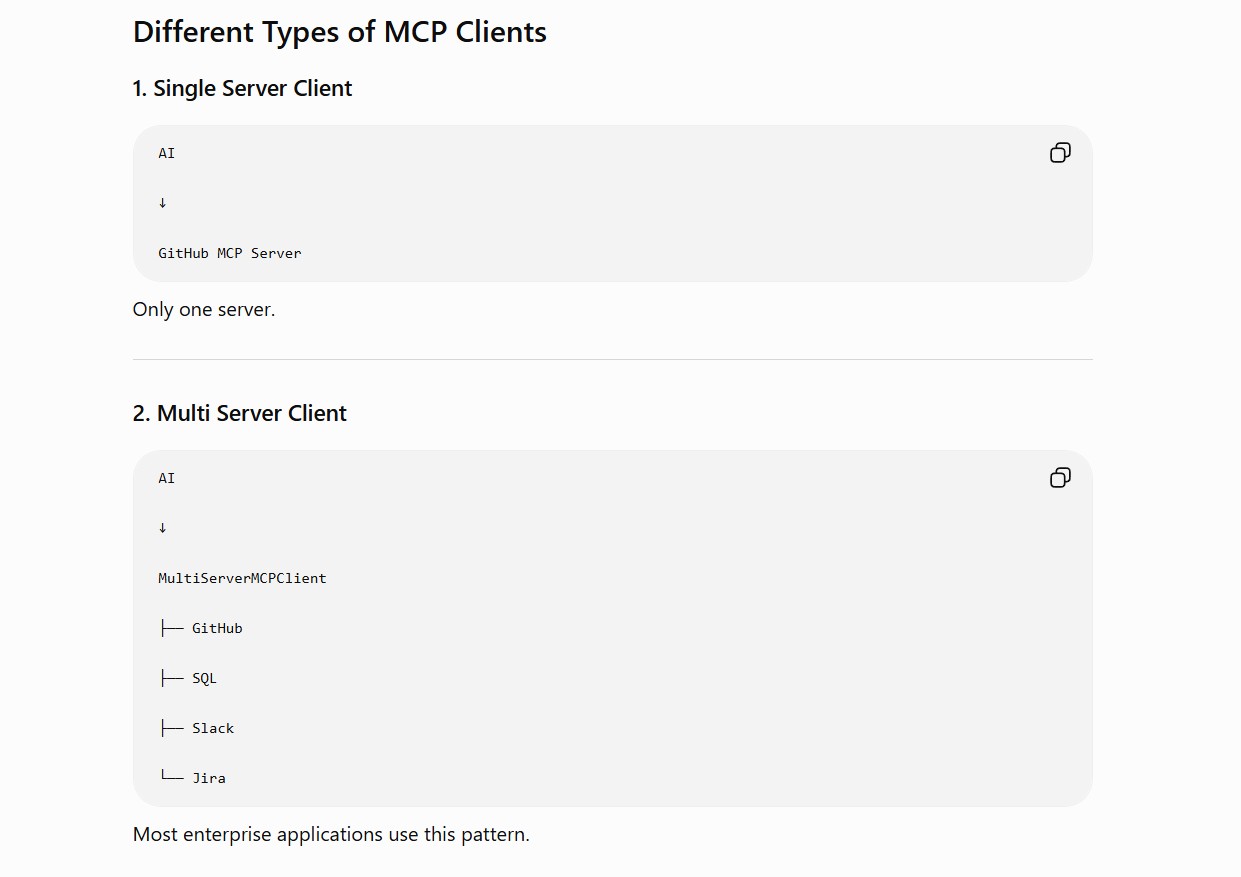Click the 'Slack' tree branch line
Viewport: 1241px width, 877px height.
[197, 728]
